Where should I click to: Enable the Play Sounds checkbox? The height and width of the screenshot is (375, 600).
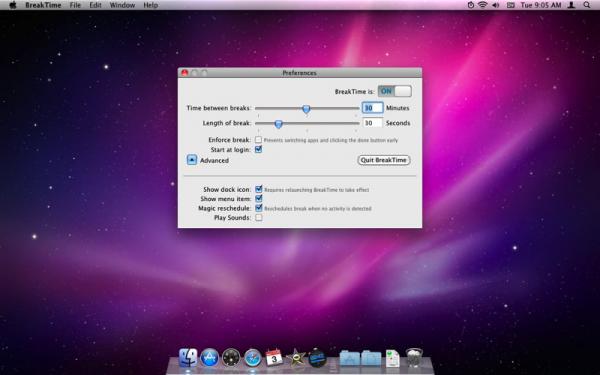259,217
